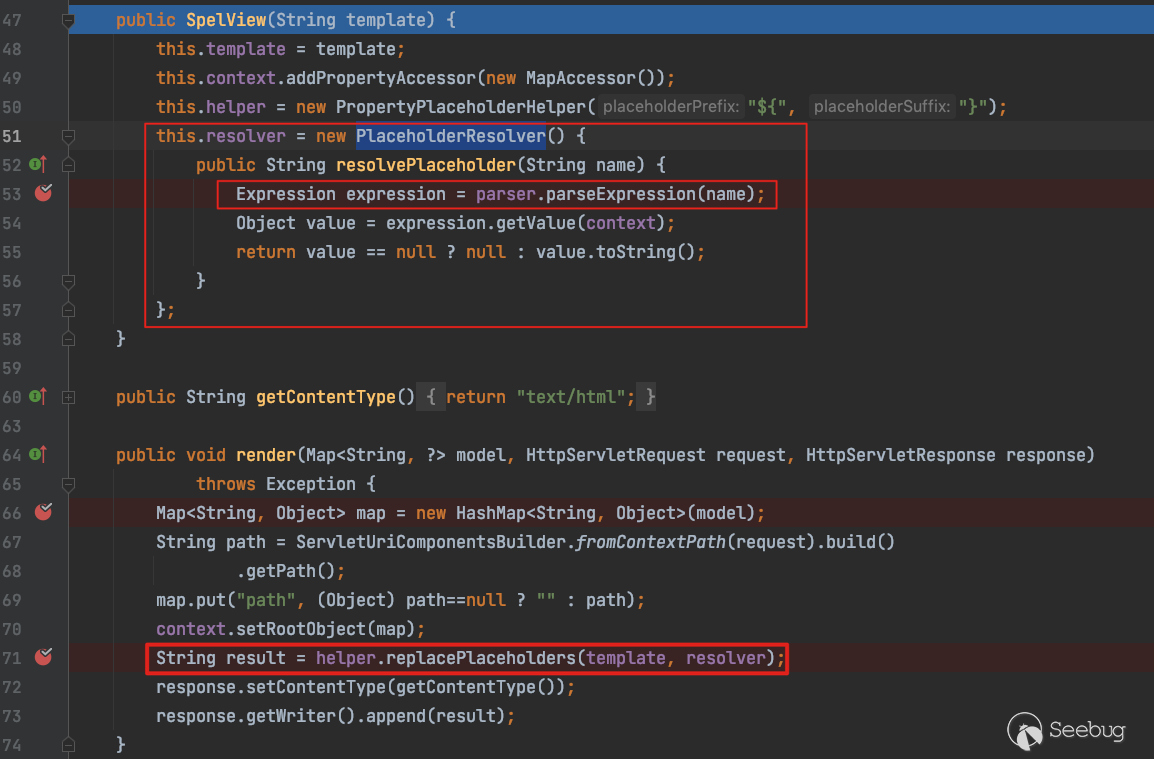
Task: Toggle the breakpoint on line 71
Action: click(x=43, y=656)
